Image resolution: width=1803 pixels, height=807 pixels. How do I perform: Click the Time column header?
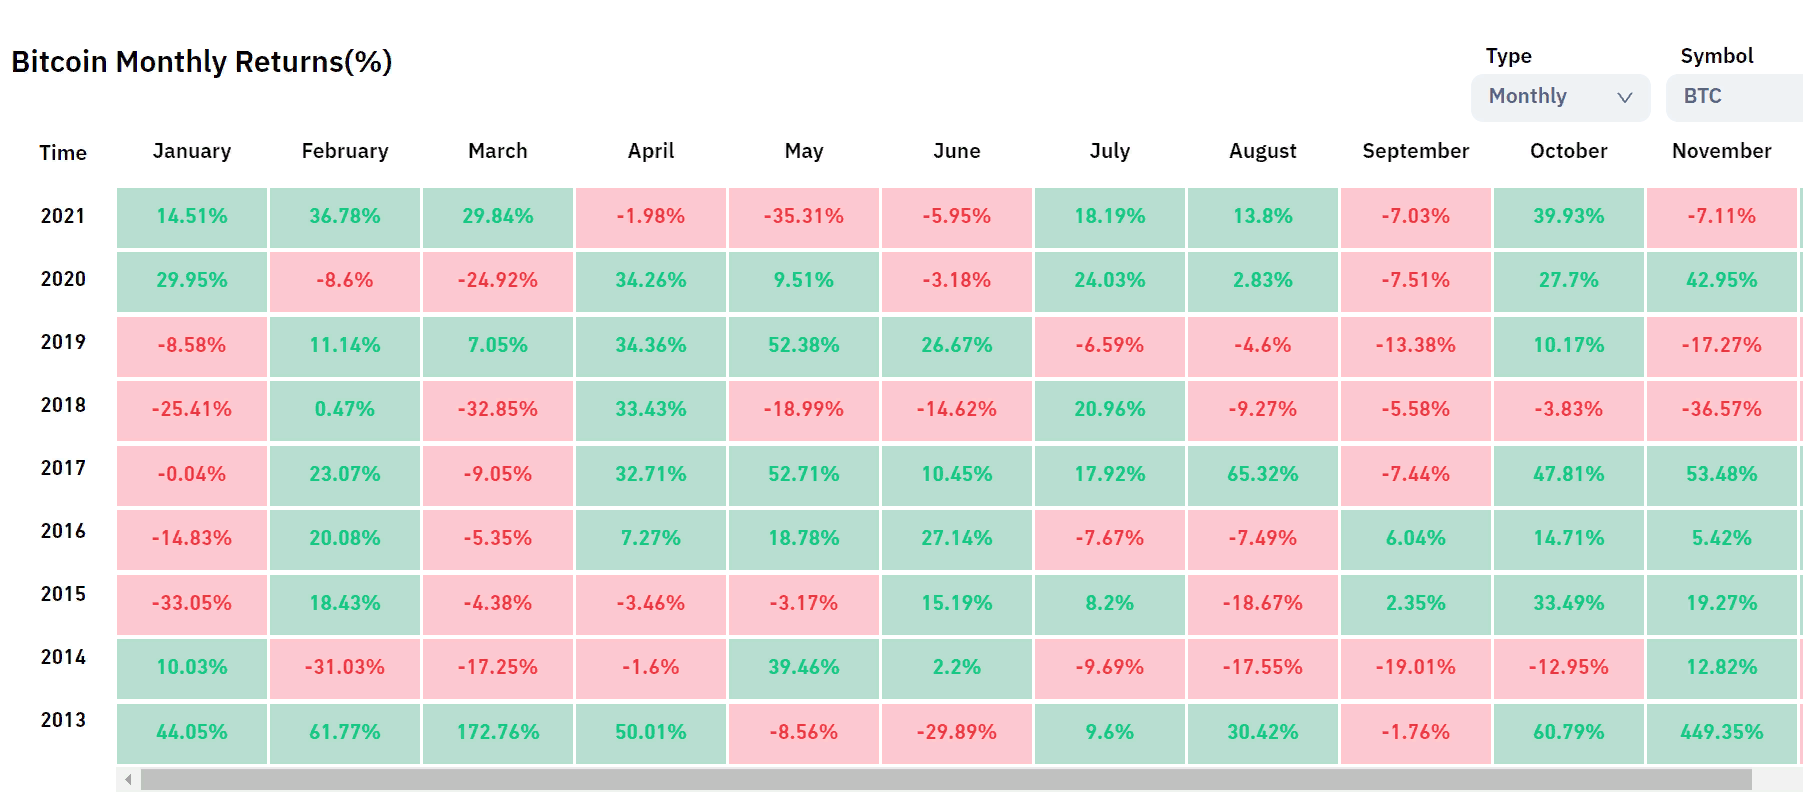63,153
